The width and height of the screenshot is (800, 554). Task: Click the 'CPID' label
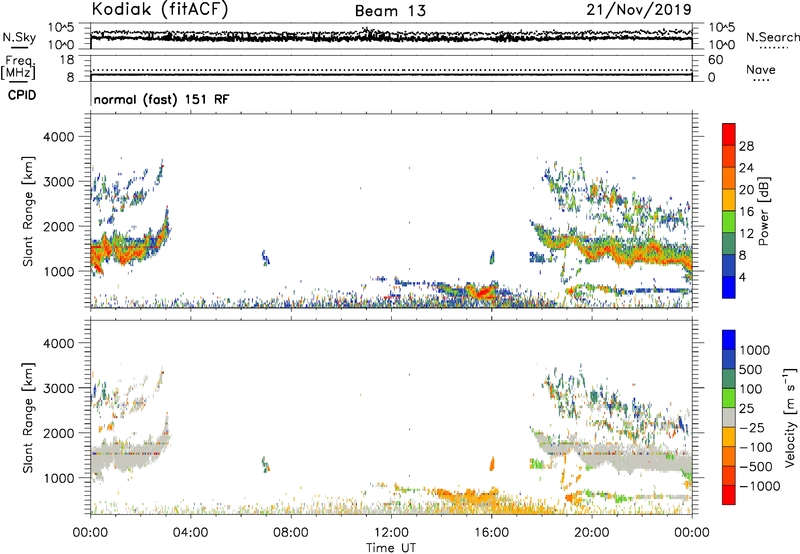(x=22, y=95)
